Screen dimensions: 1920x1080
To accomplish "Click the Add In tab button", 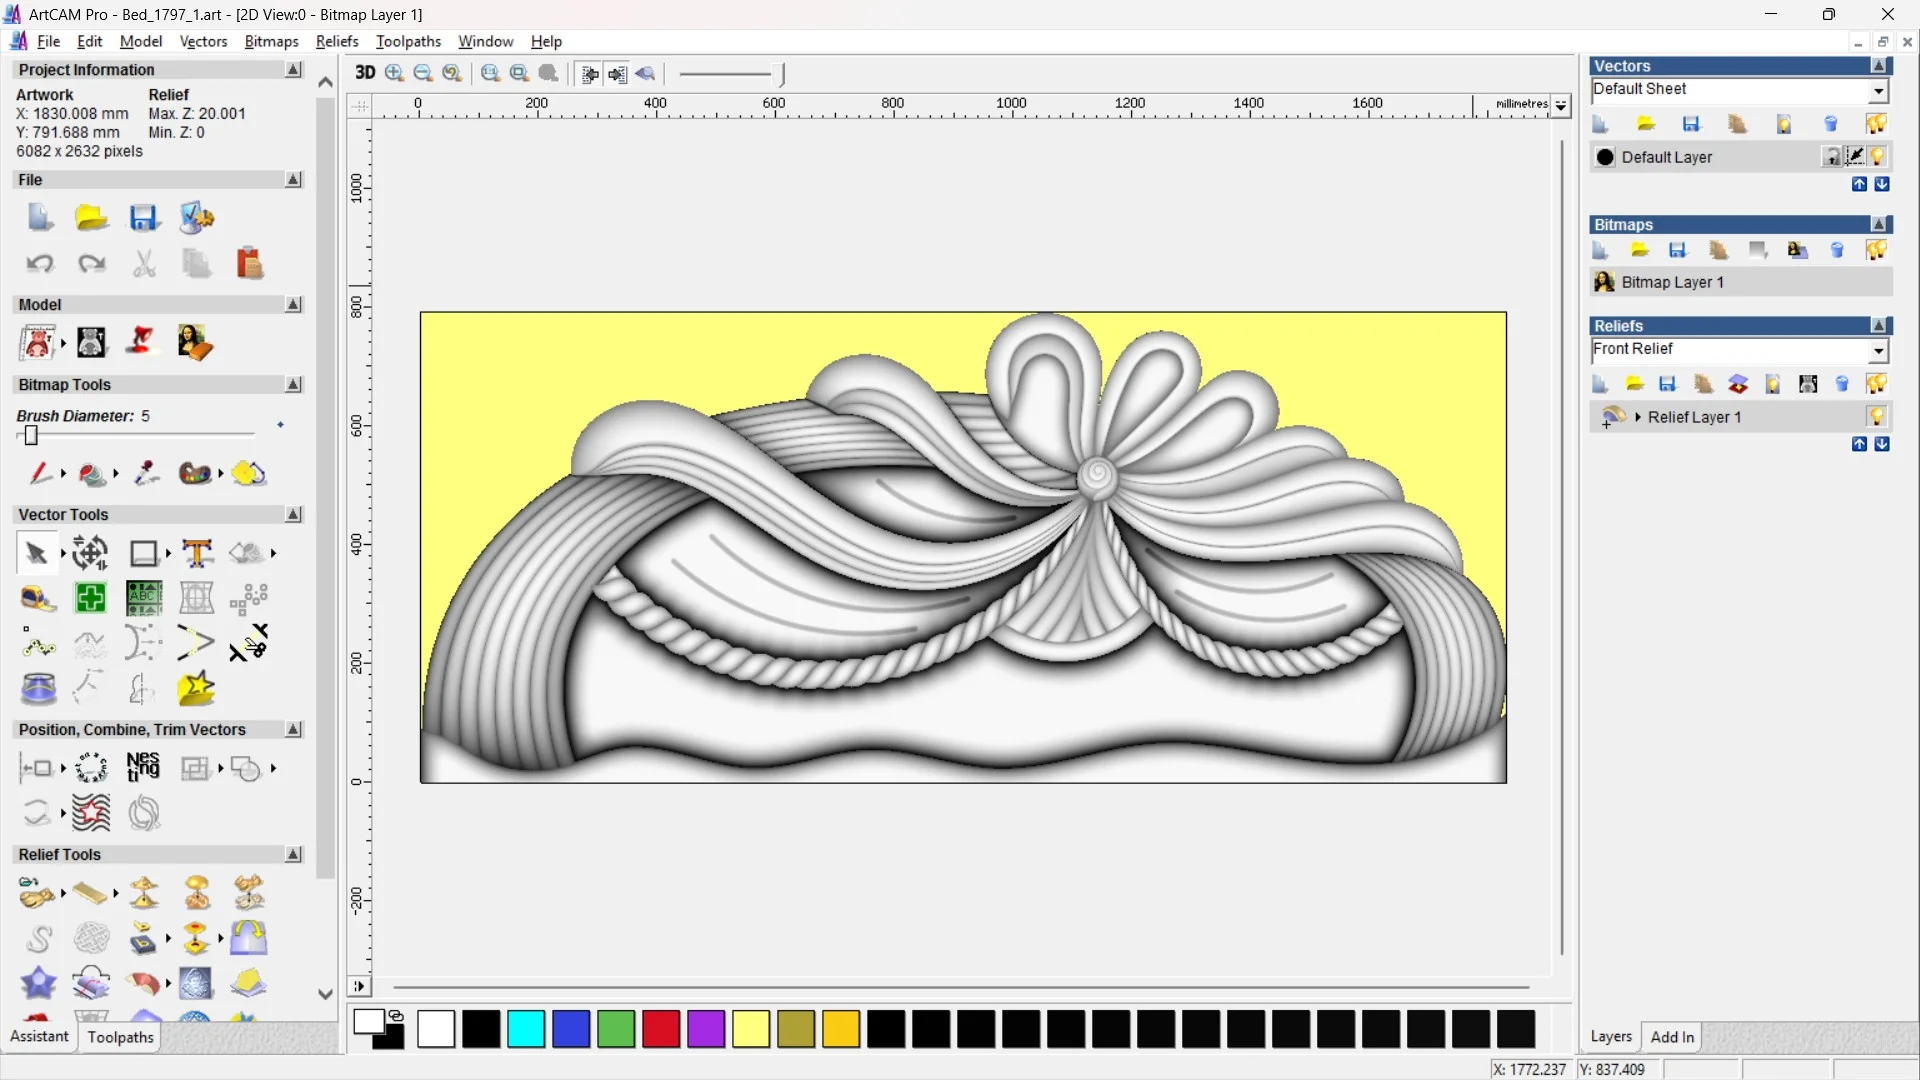I will [1672, 1037].
